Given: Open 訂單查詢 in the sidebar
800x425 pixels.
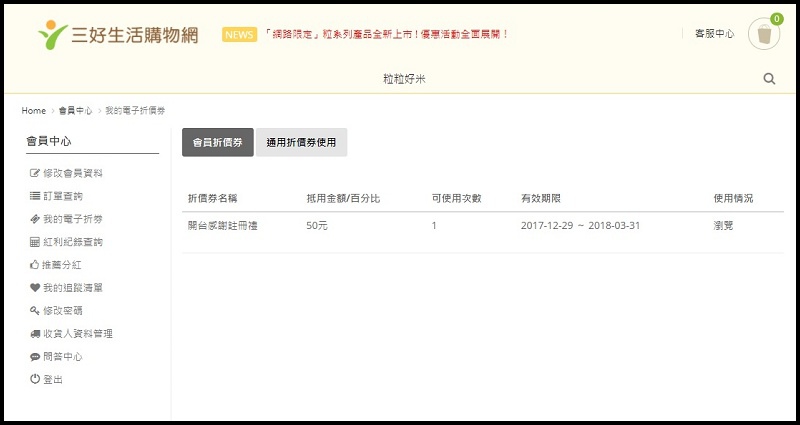Looking at the screenshot, I should click(x=63, y=196).
